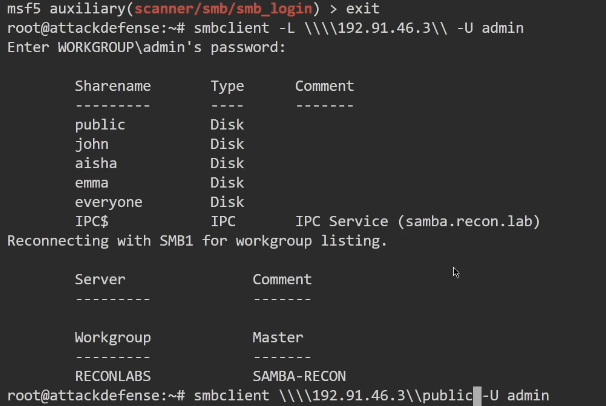
Task: Click the Workgroup column header
Action: tap(113, 337)
